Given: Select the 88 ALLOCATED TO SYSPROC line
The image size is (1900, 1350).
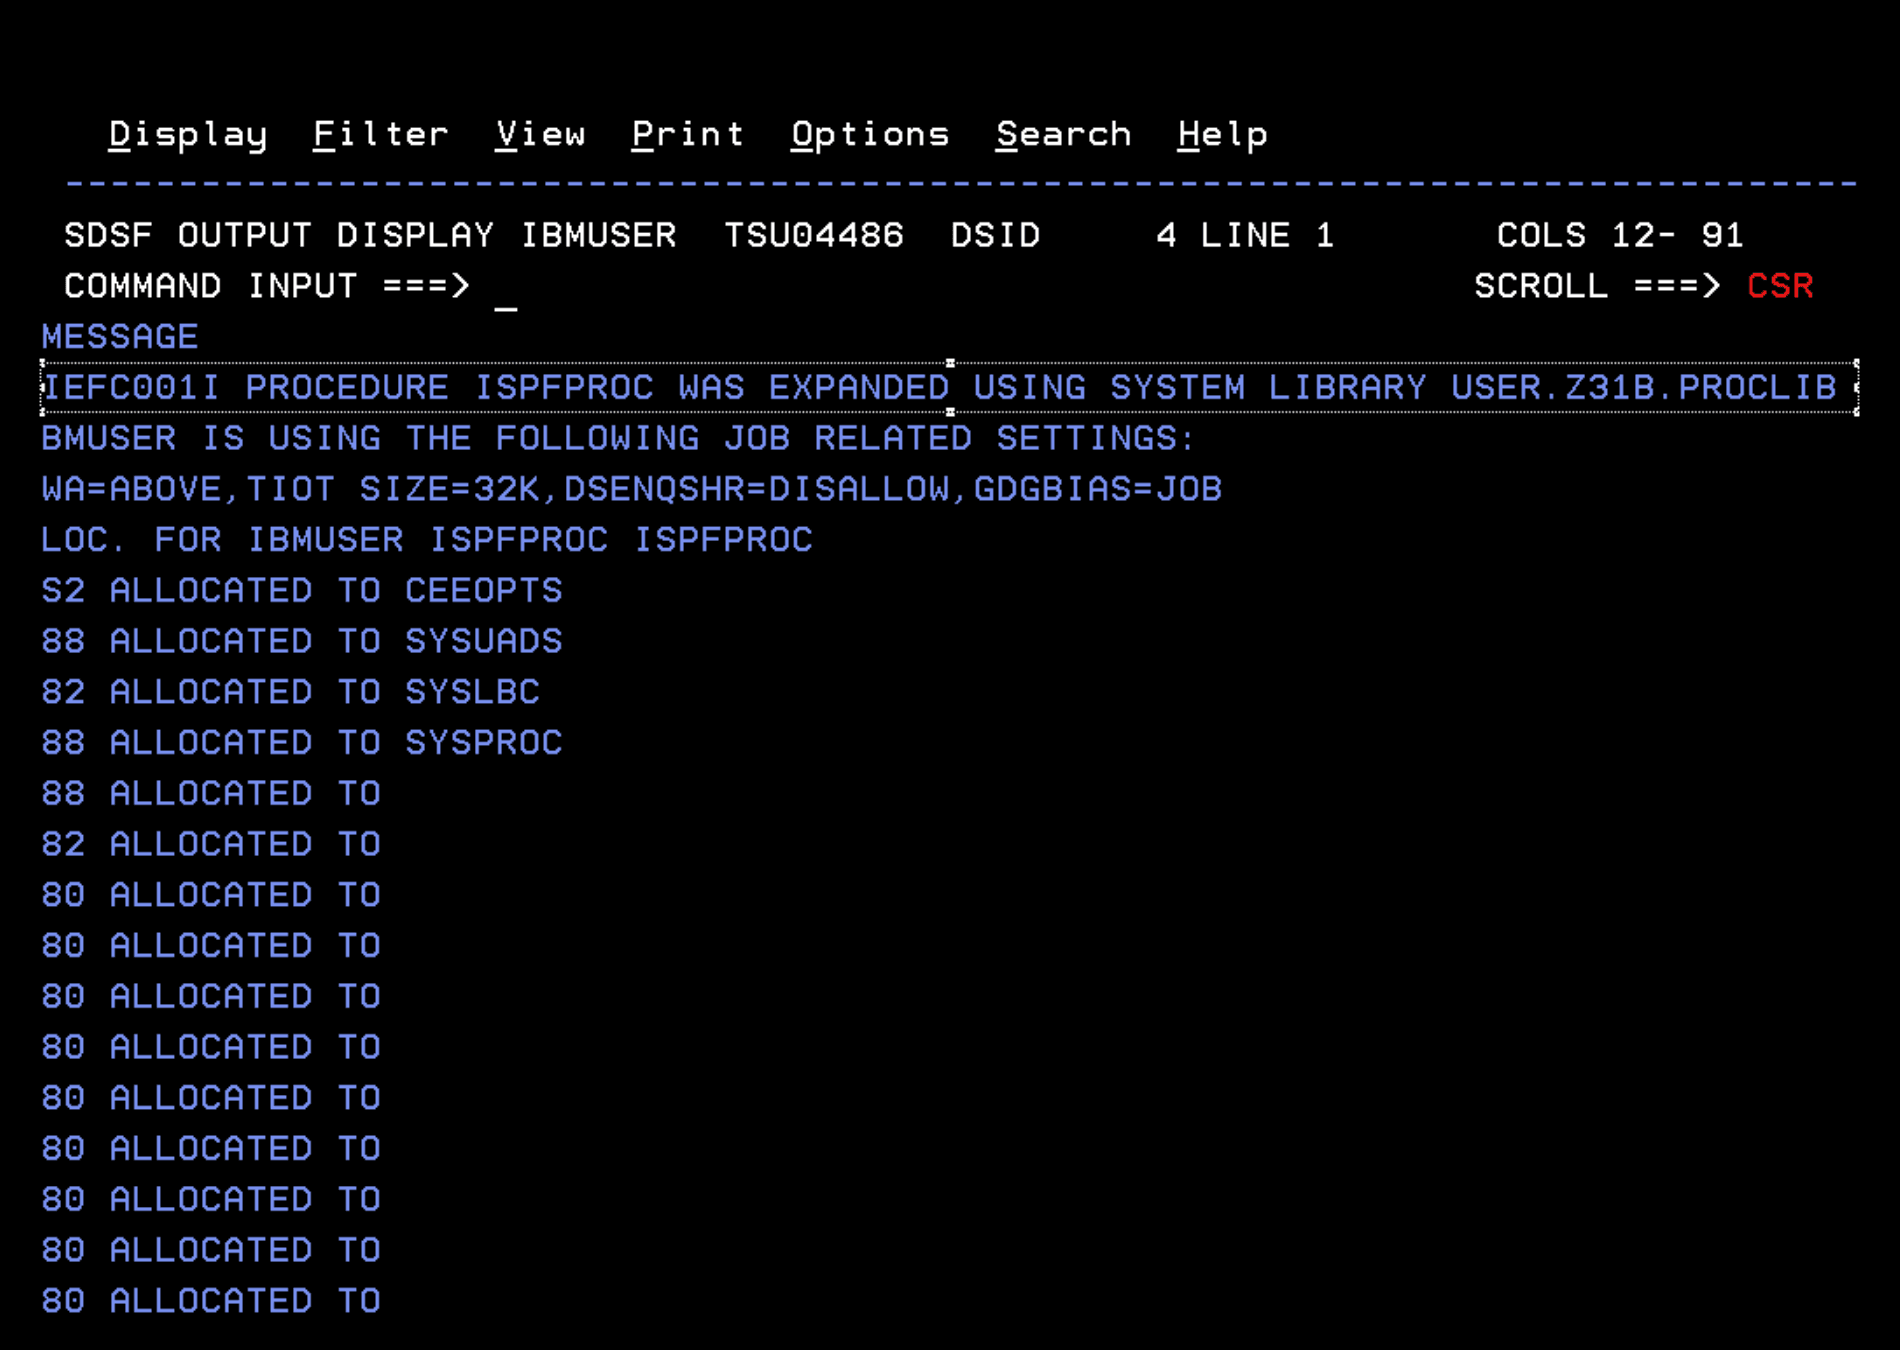Looking at the screenshot, I should click(x=300, y=742).
